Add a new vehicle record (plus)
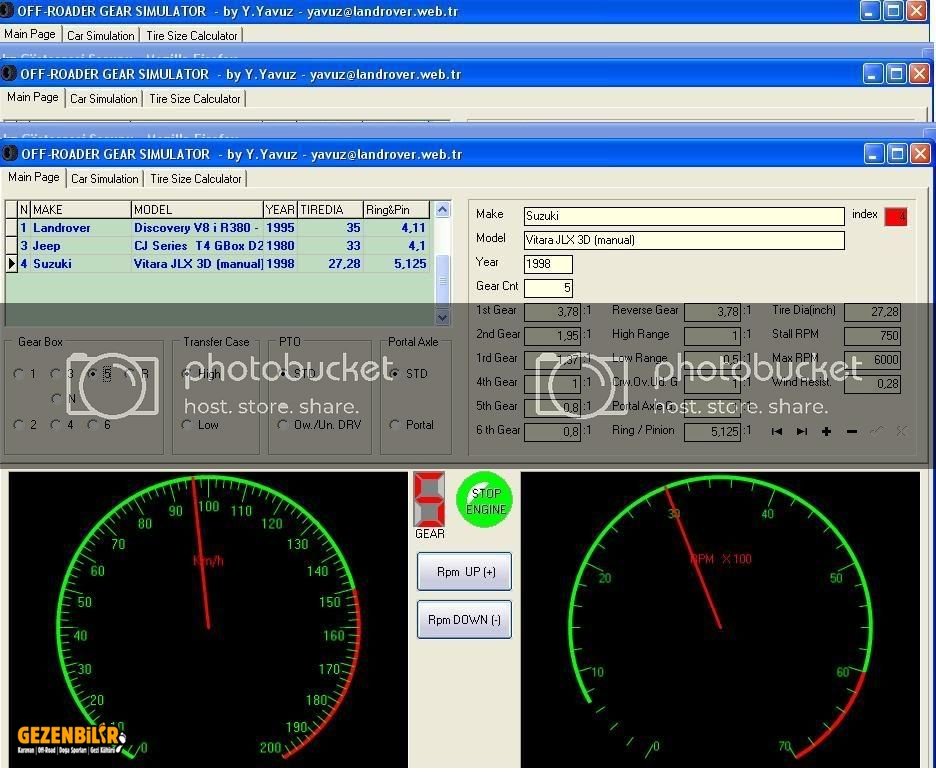Image resolution: width=936 pixels, height=772 pixels. [826, 431]
